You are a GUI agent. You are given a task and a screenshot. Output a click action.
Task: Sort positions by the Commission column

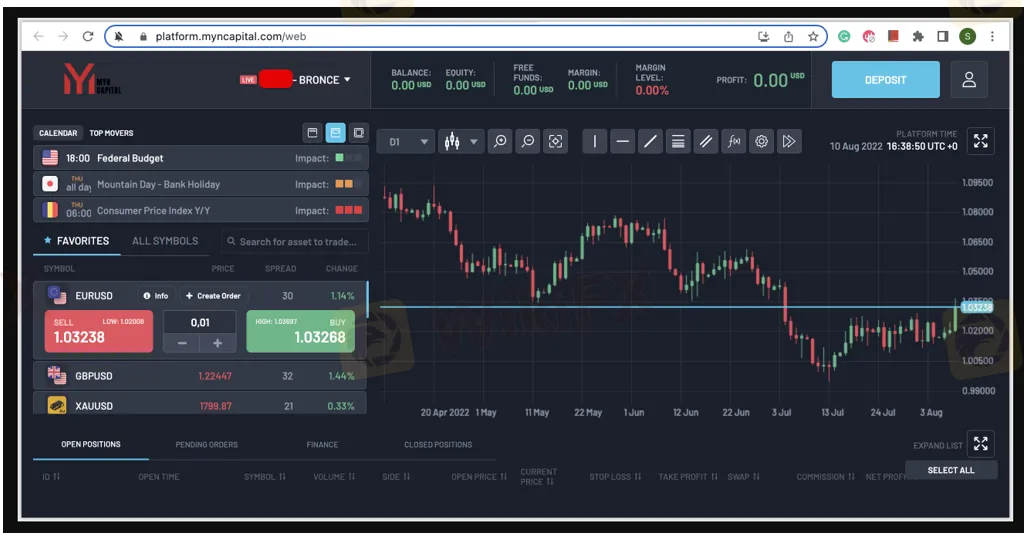[x=825, y=477]
